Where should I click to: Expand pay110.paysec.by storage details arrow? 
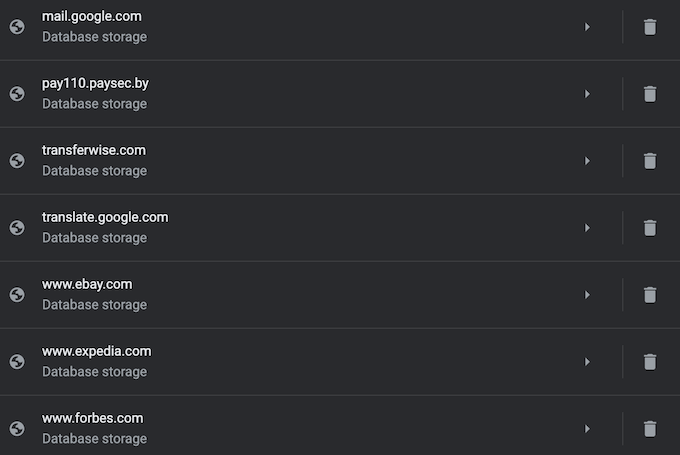pos(587,94)
